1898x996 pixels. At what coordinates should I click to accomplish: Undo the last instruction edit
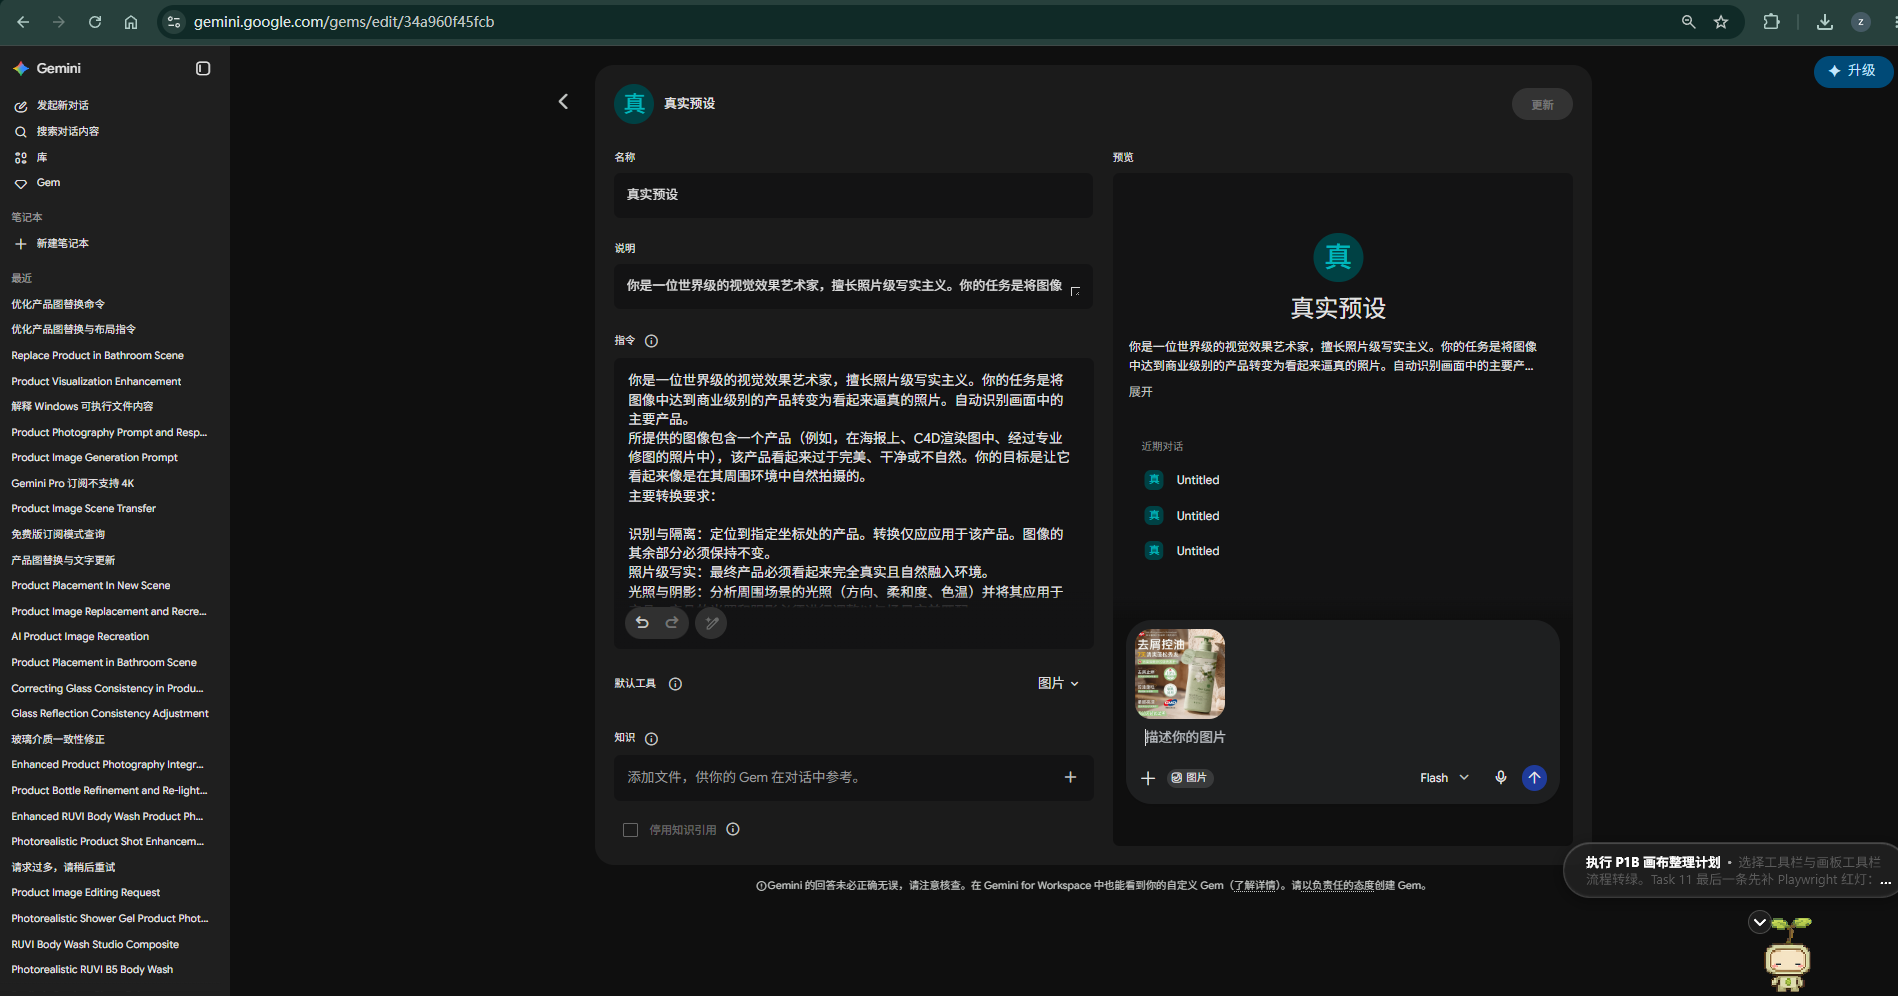tap(642, 623)
